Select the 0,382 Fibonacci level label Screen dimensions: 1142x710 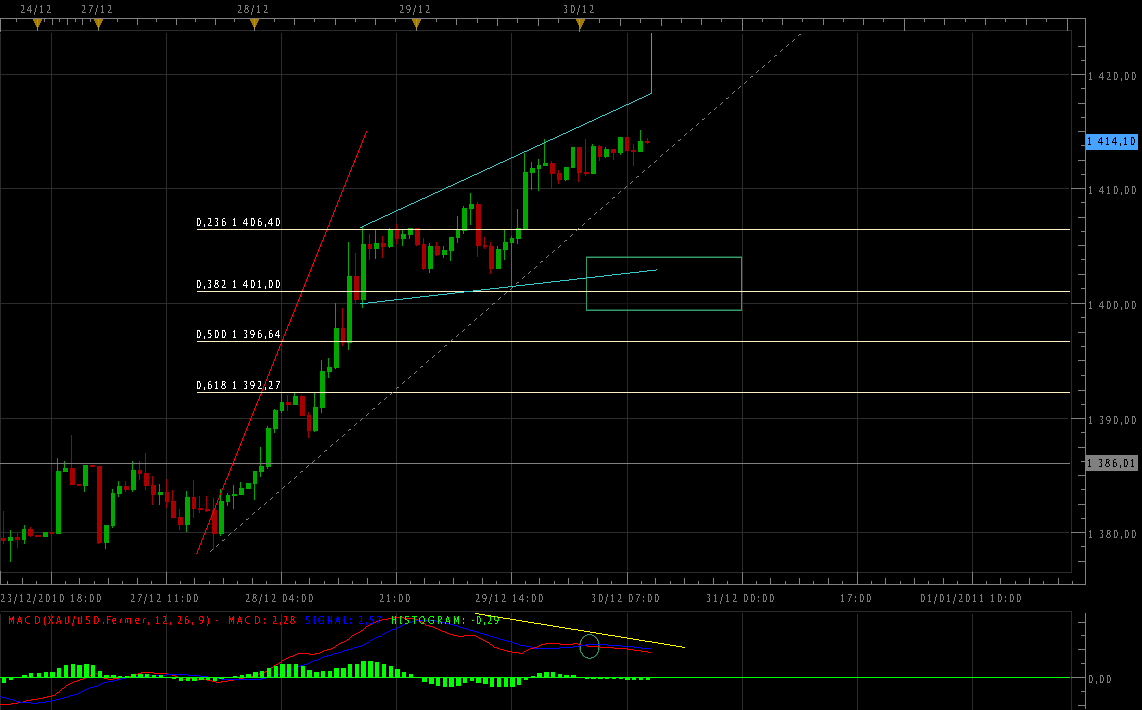238,285
